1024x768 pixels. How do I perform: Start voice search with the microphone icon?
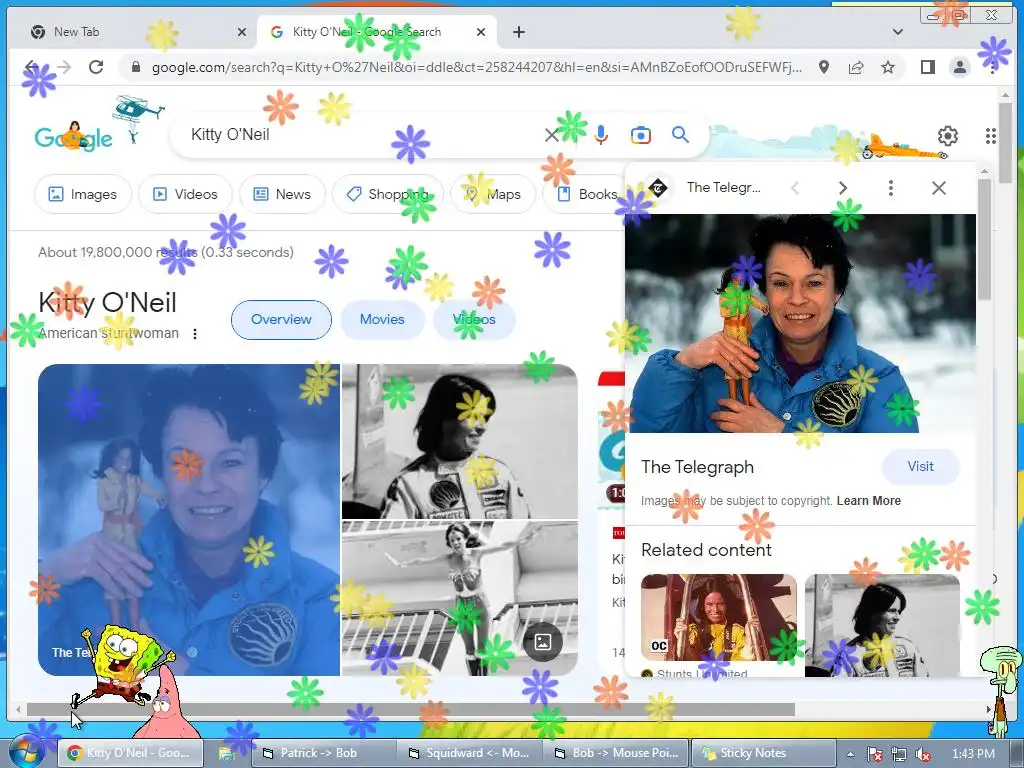(601, 135)
